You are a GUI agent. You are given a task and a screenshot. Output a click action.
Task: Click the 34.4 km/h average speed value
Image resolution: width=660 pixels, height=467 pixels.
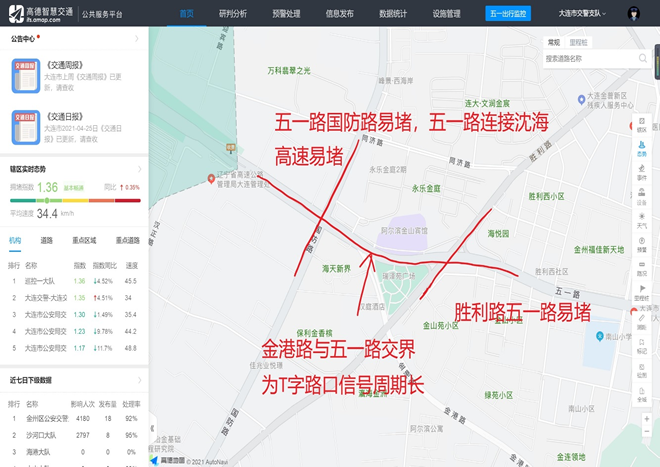tap(47, 213)
